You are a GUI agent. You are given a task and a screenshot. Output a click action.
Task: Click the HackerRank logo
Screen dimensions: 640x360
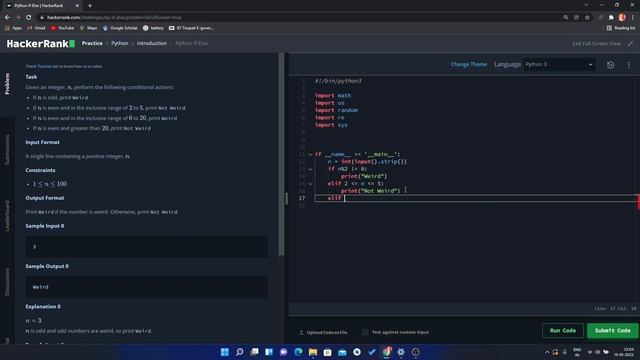40,44
